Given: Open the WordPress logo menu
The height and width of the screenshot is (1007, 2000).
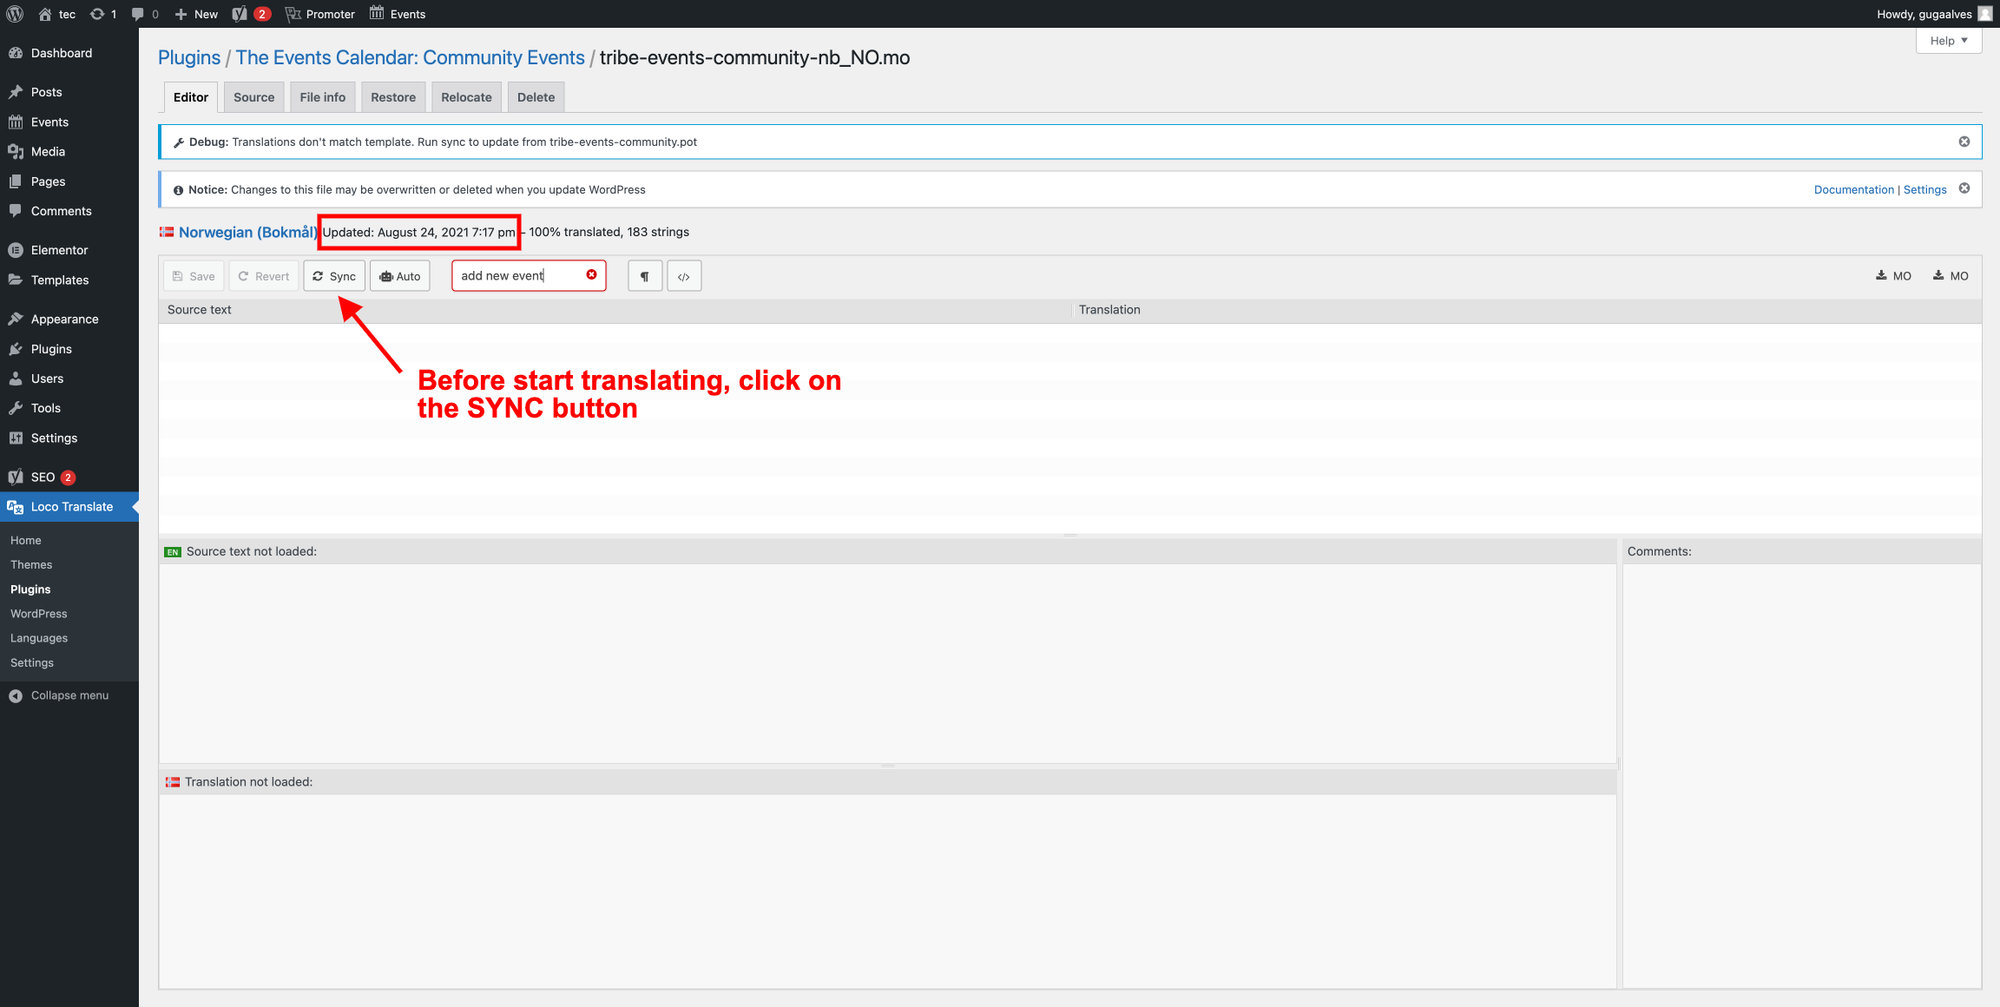Looking at the screenshot, I should (15, 14).
